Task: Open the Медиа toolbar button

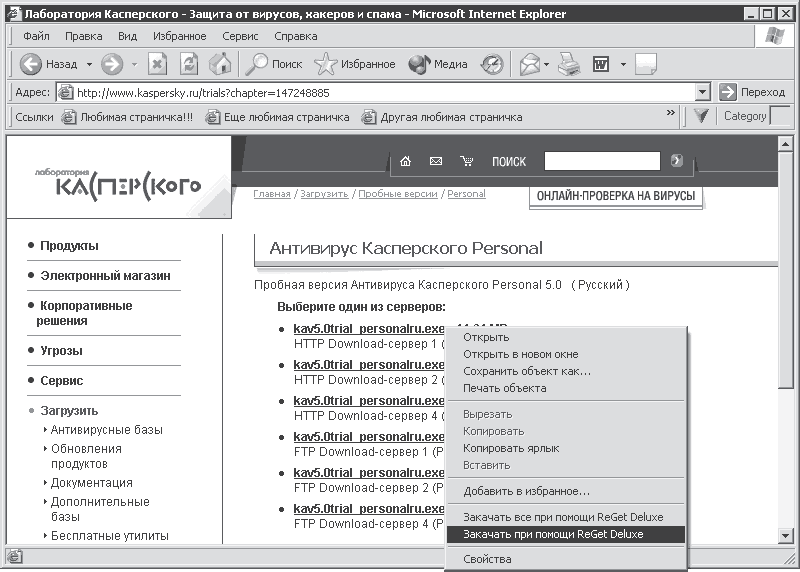Action: coord(438,64)
